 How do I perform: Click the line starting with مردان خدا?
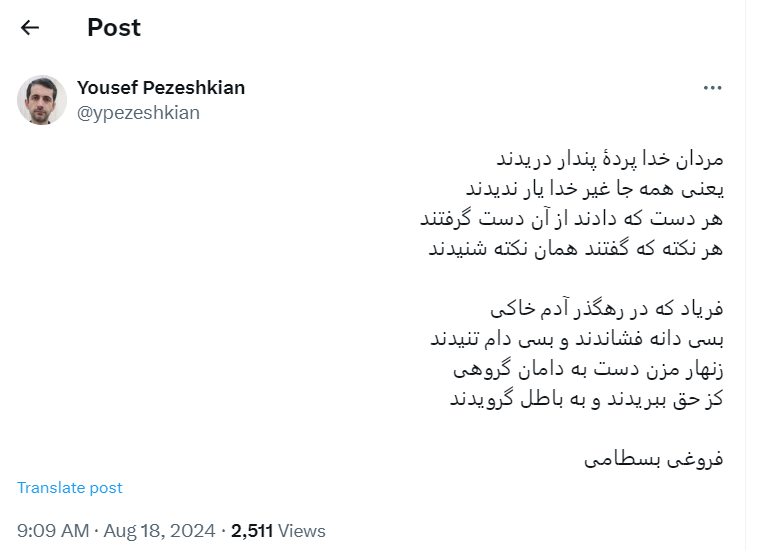click(x=609, y=158)
